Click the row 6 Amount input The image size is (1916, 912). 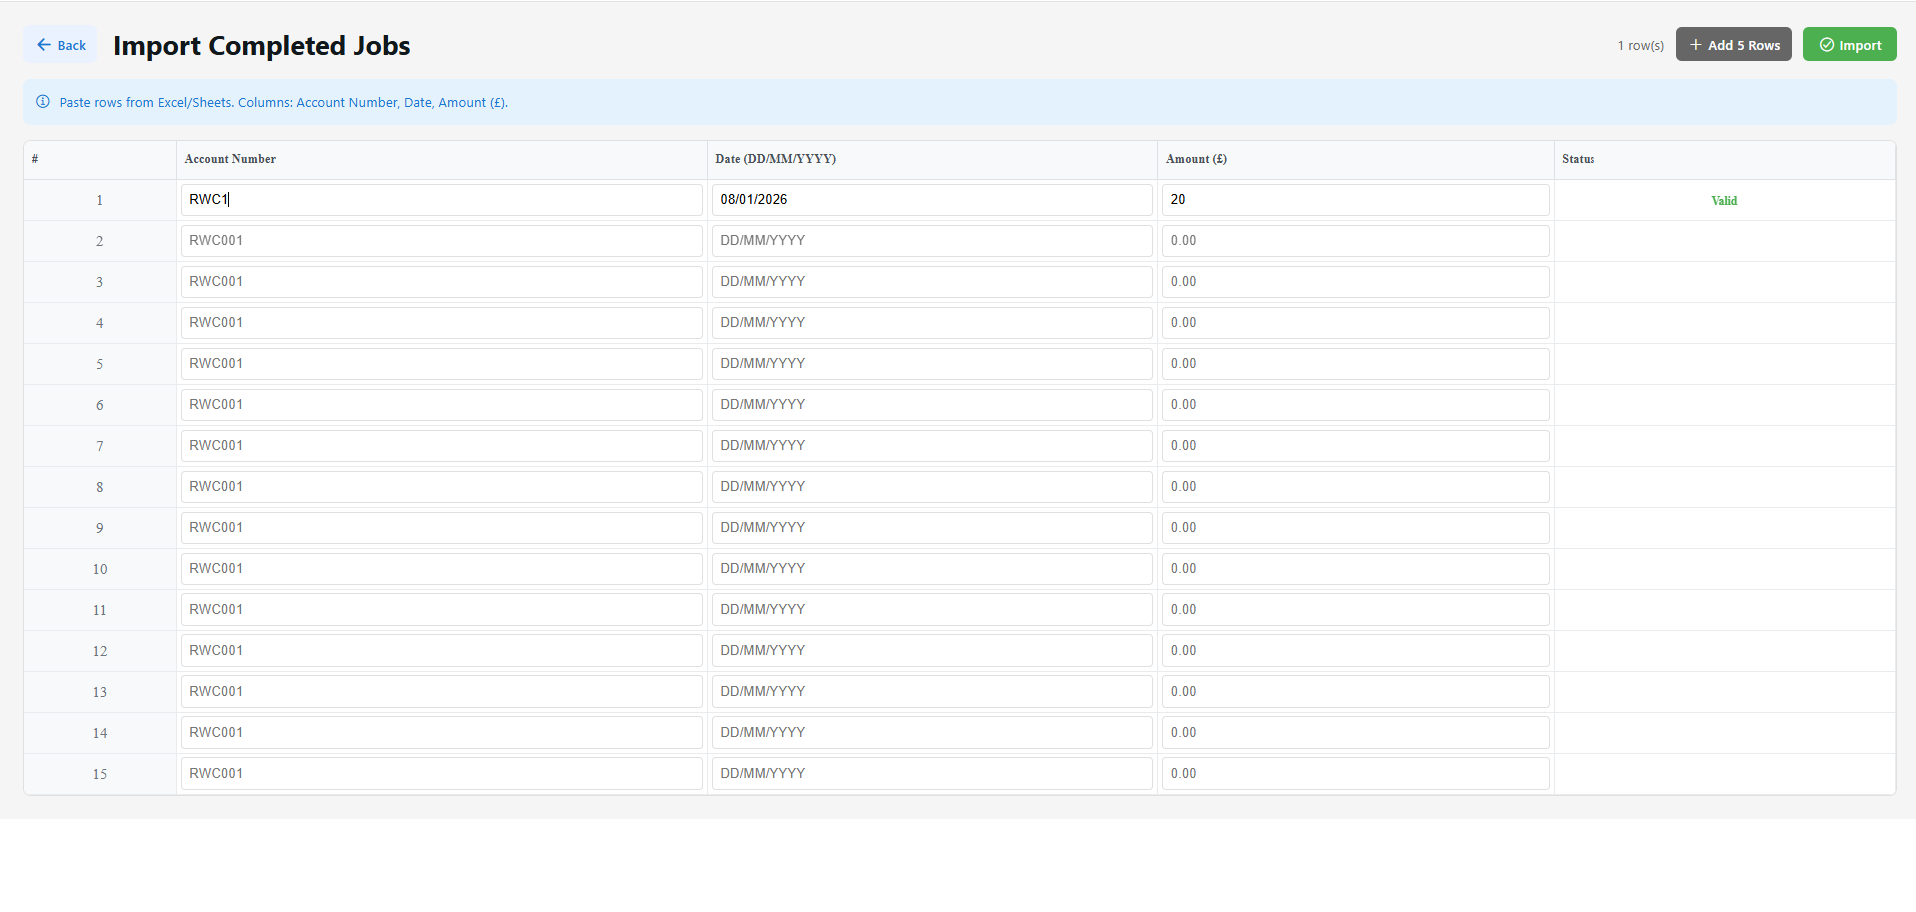coord(1356,405)
